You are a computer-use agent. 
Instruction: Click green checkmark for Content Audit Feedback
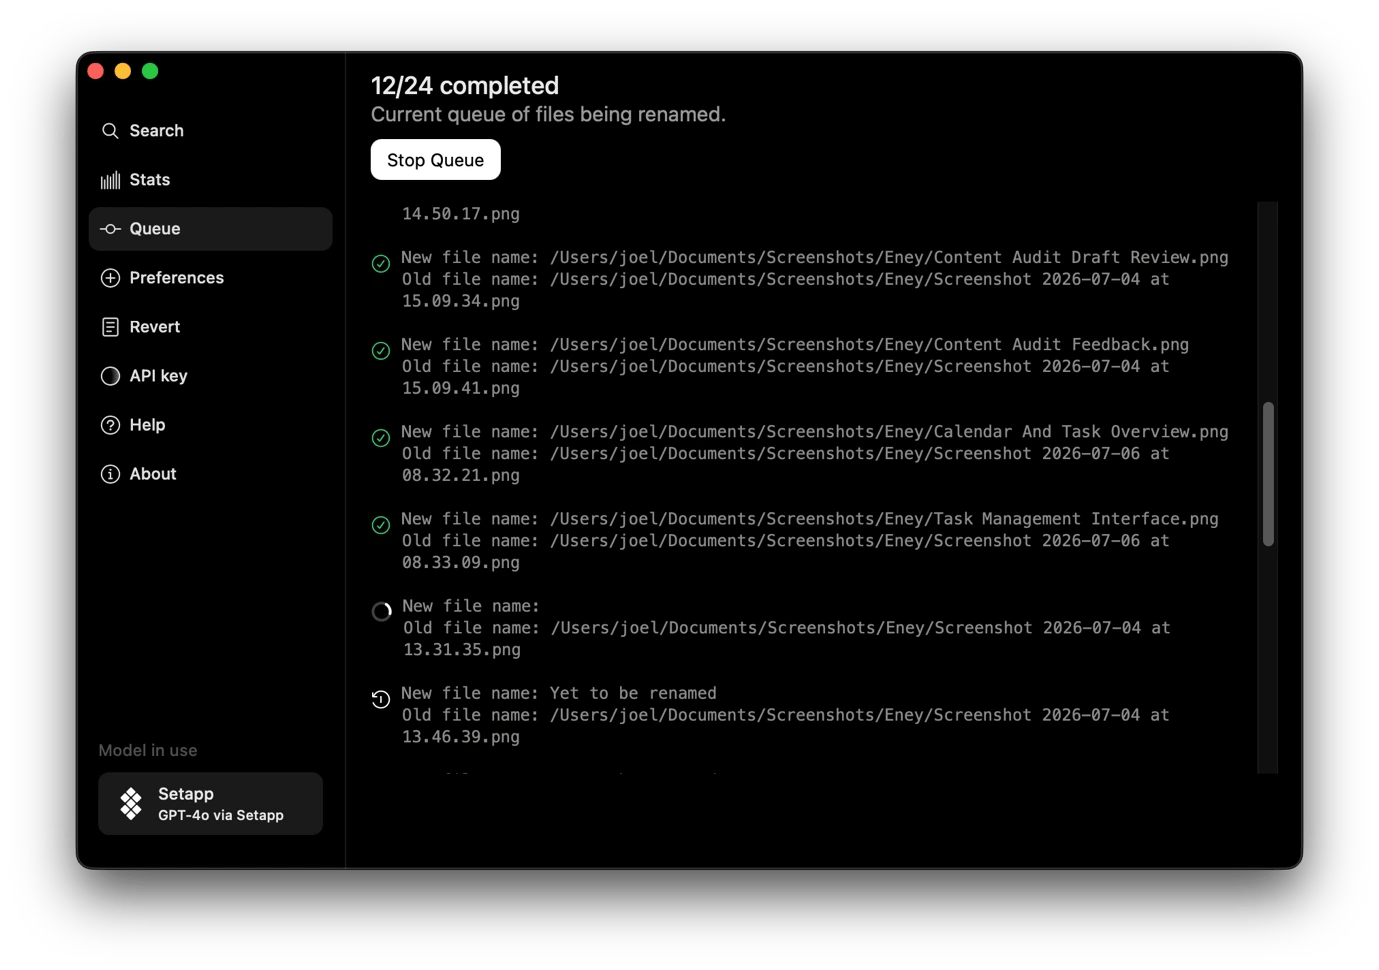tap(381, 351)
